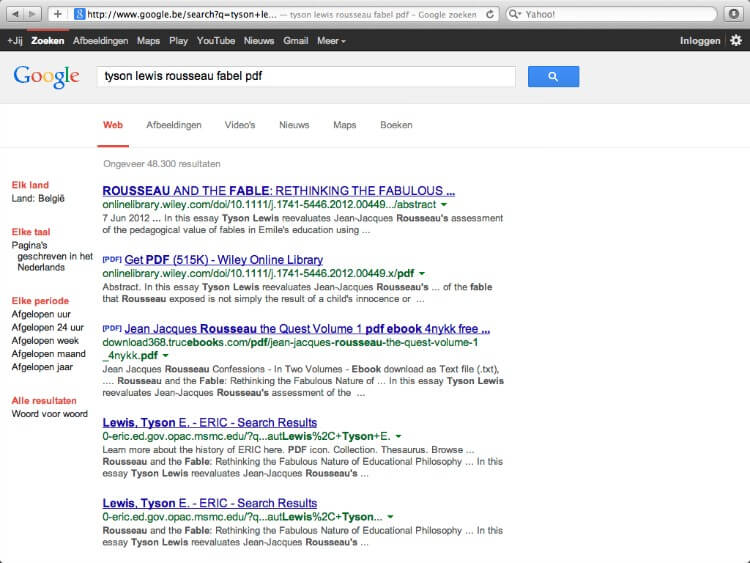Open Maps in the black Google bar

(148, 41)
